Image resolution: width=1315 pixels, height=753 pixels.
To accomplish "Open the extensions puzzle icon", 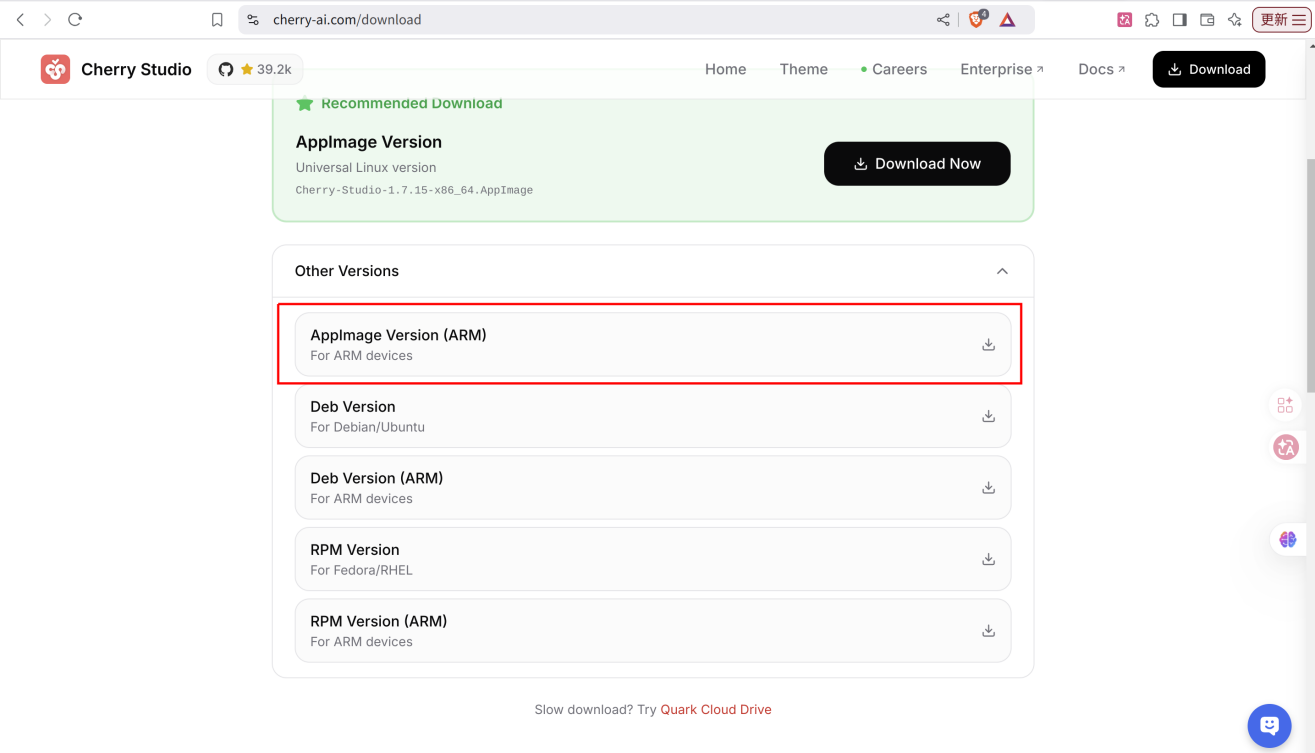I will (x=1152, y=19).
